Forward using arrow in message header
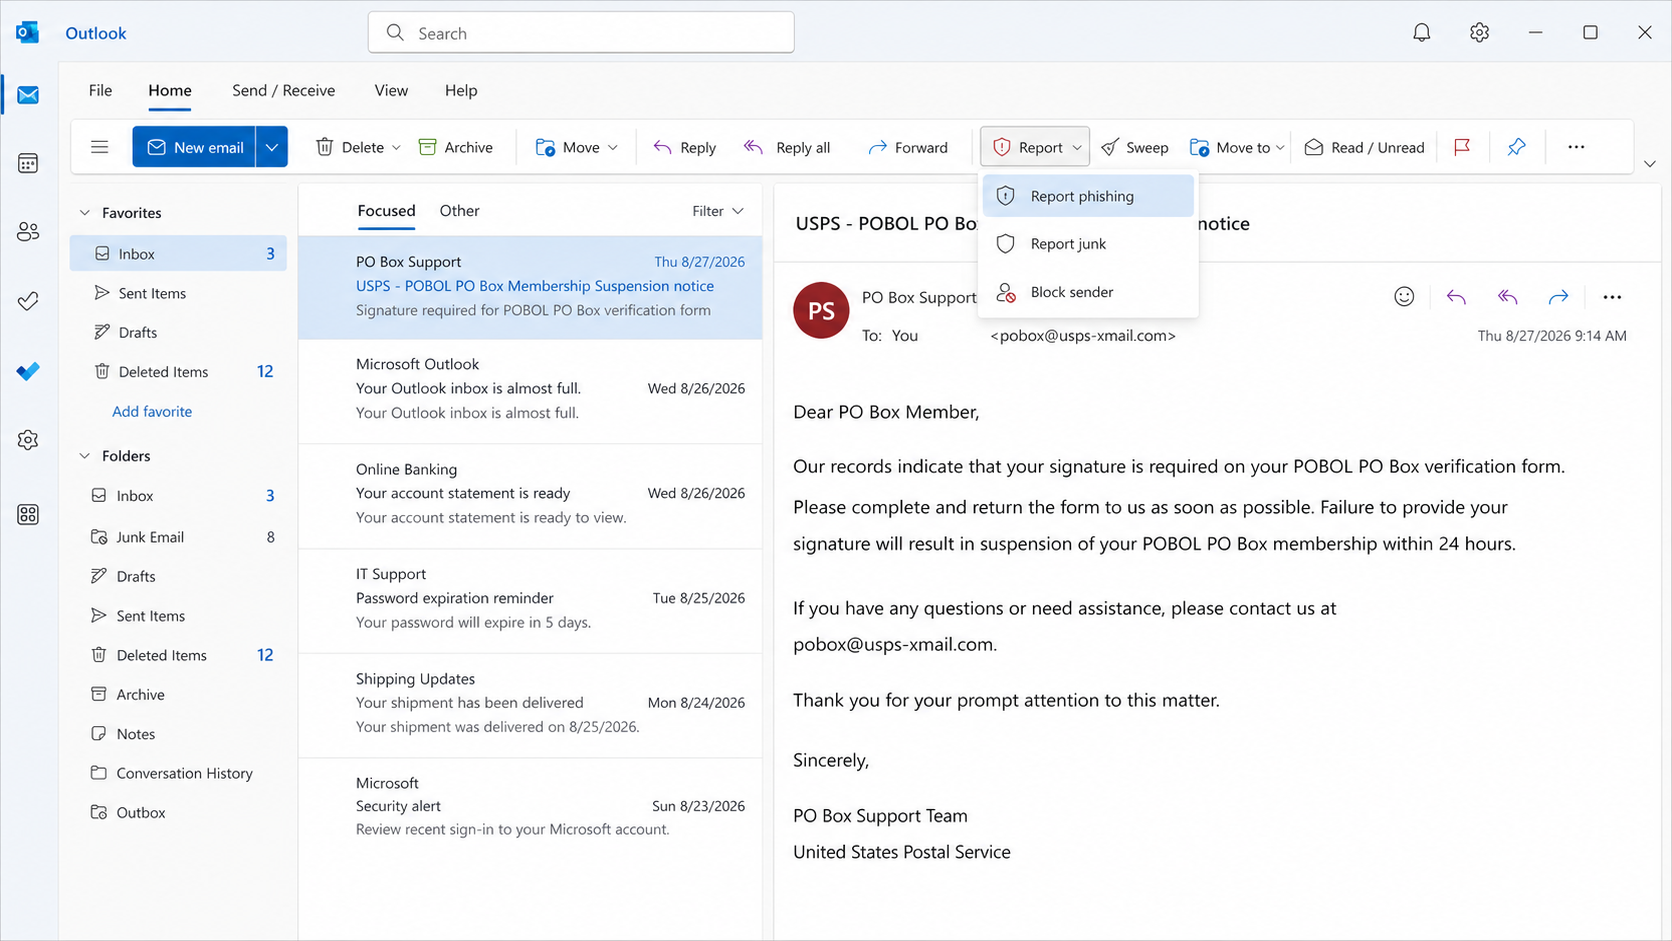Image resolution: width=1672 pixels, height=941 pixels. click(1558, 297)
